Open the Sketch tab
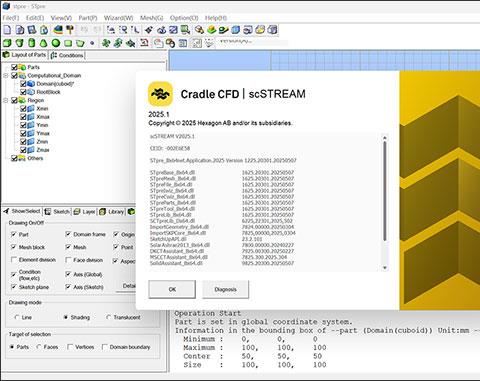 click(57, 212)
